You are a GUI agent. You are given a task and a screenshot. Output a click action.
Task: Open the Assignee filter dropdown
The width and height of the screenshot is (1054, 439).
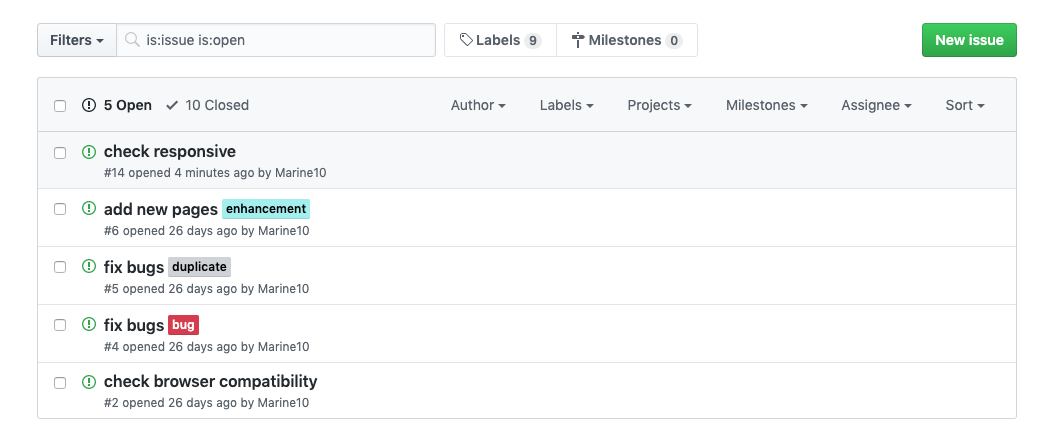tap(876, 105)
